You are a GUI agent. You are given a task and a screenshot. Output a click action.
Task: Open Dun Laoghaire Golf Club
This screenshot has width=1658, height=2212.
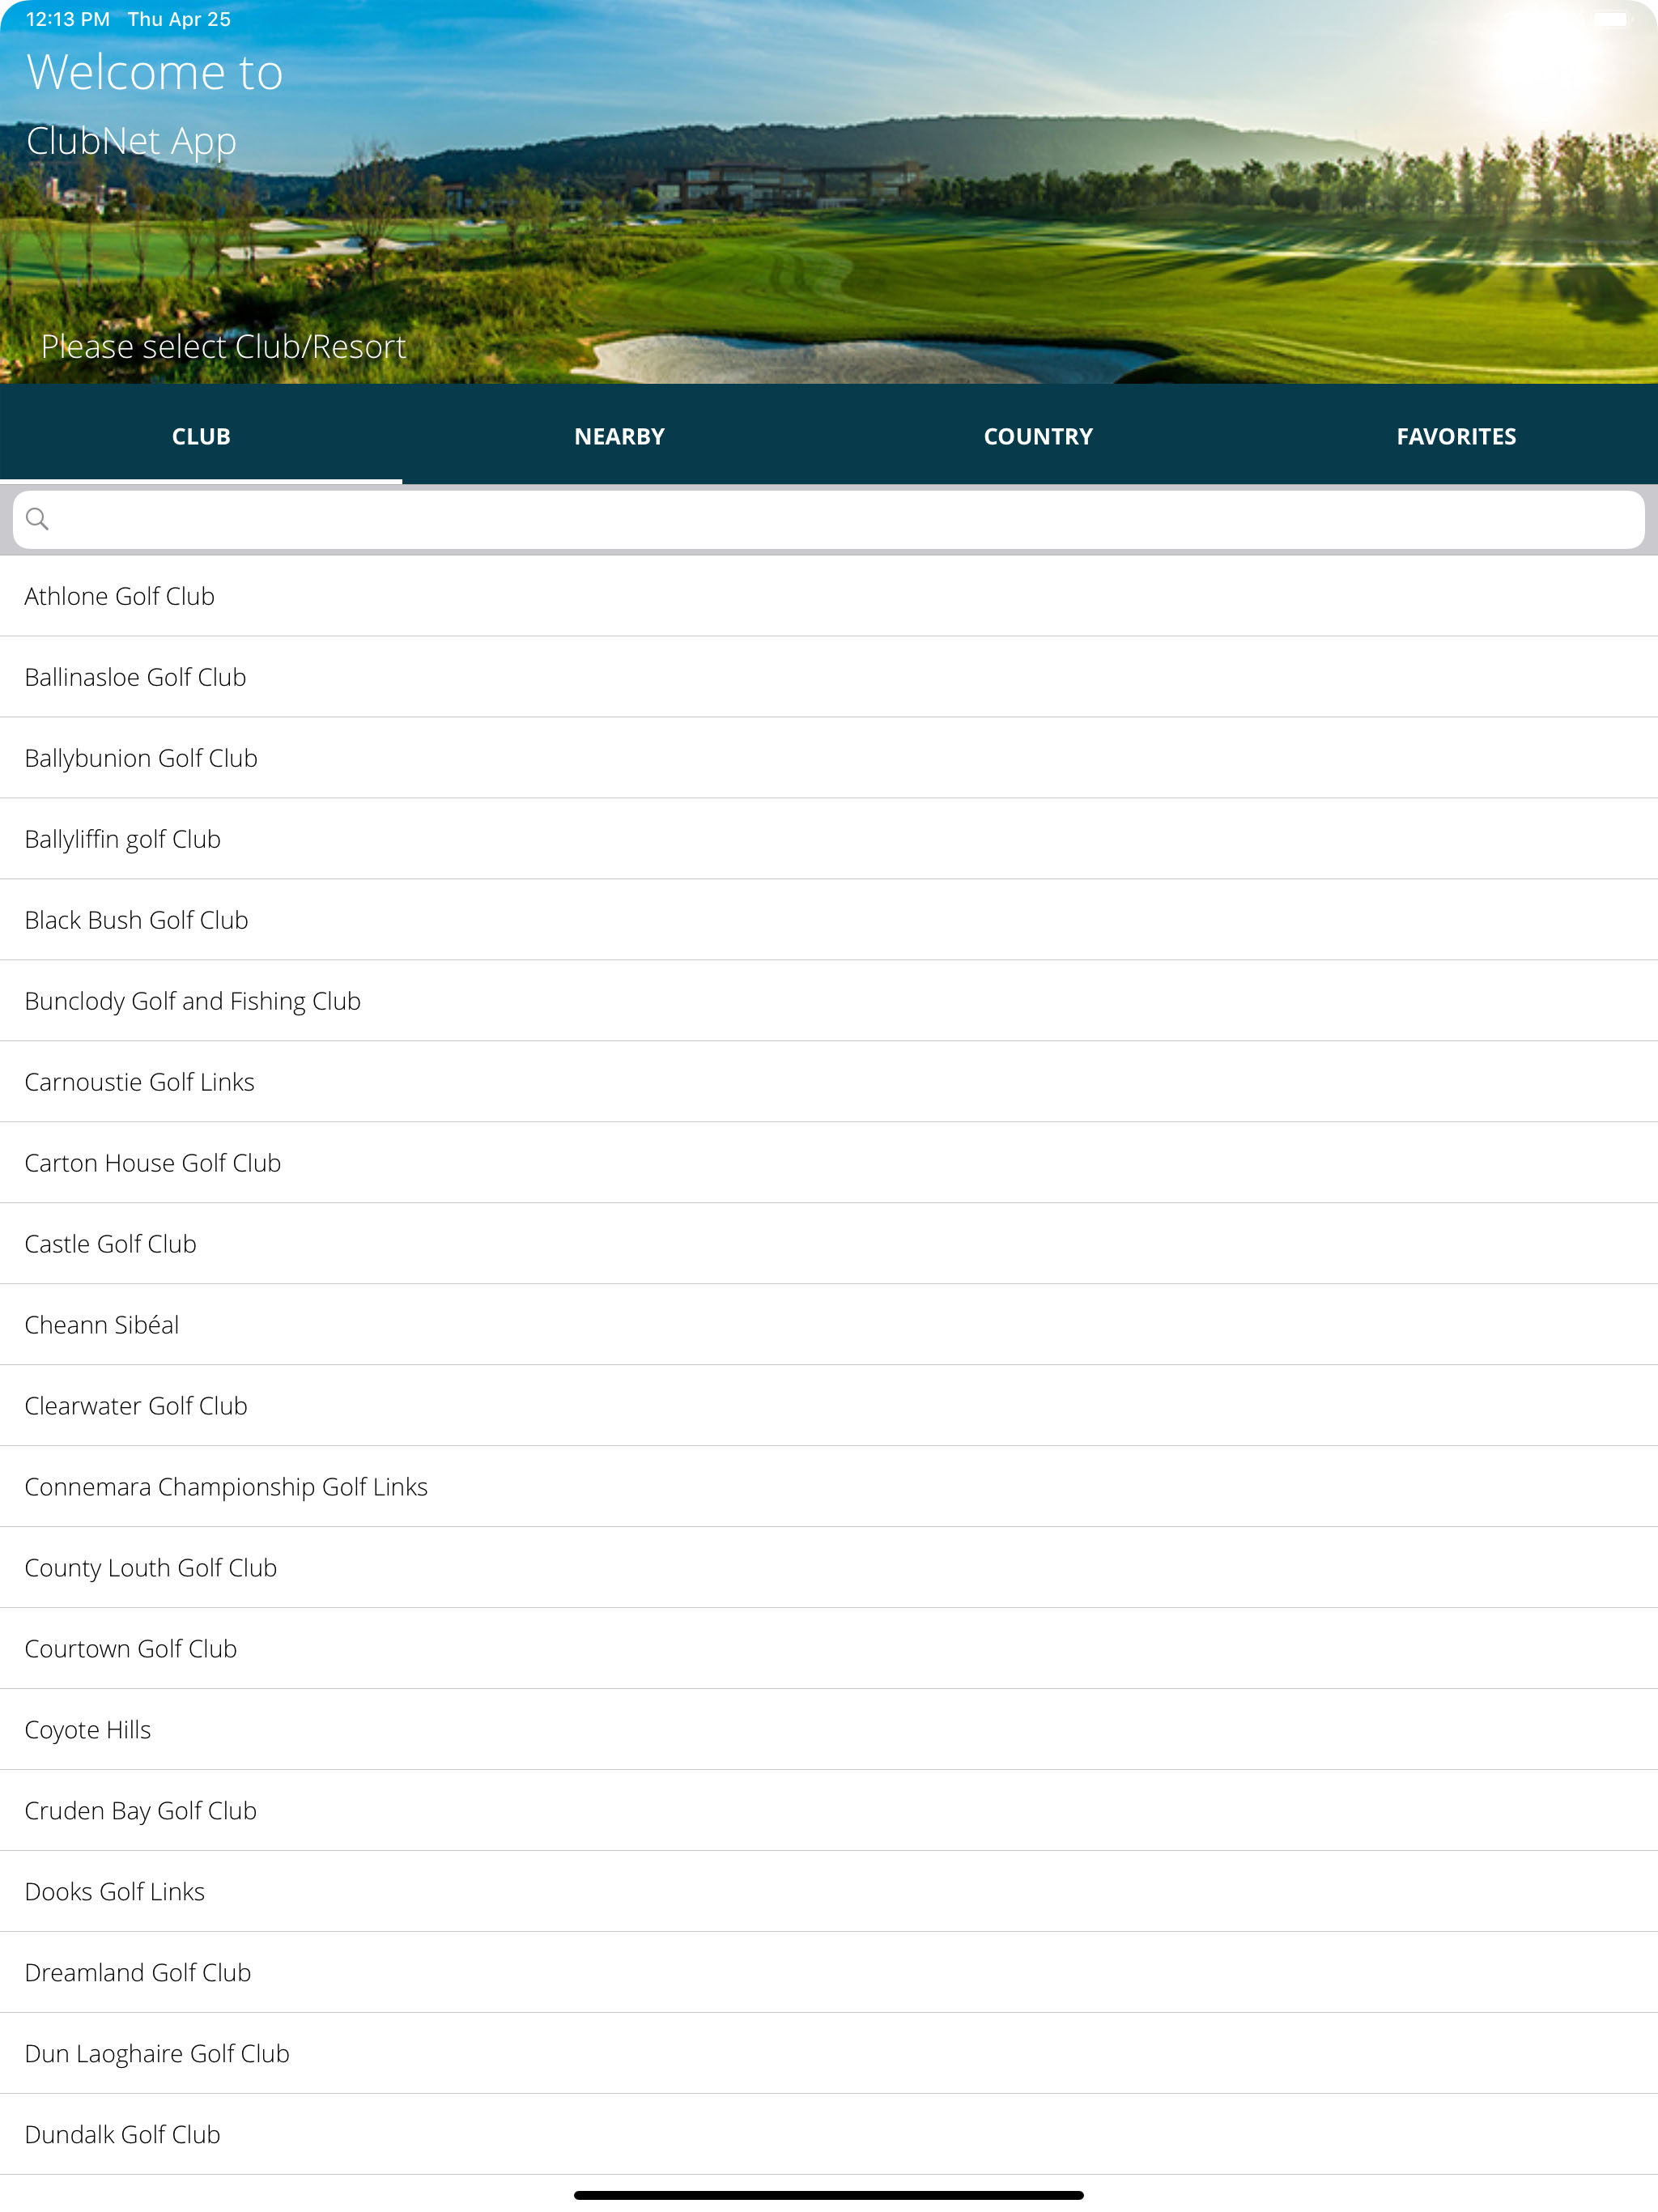coord(829,2054)
